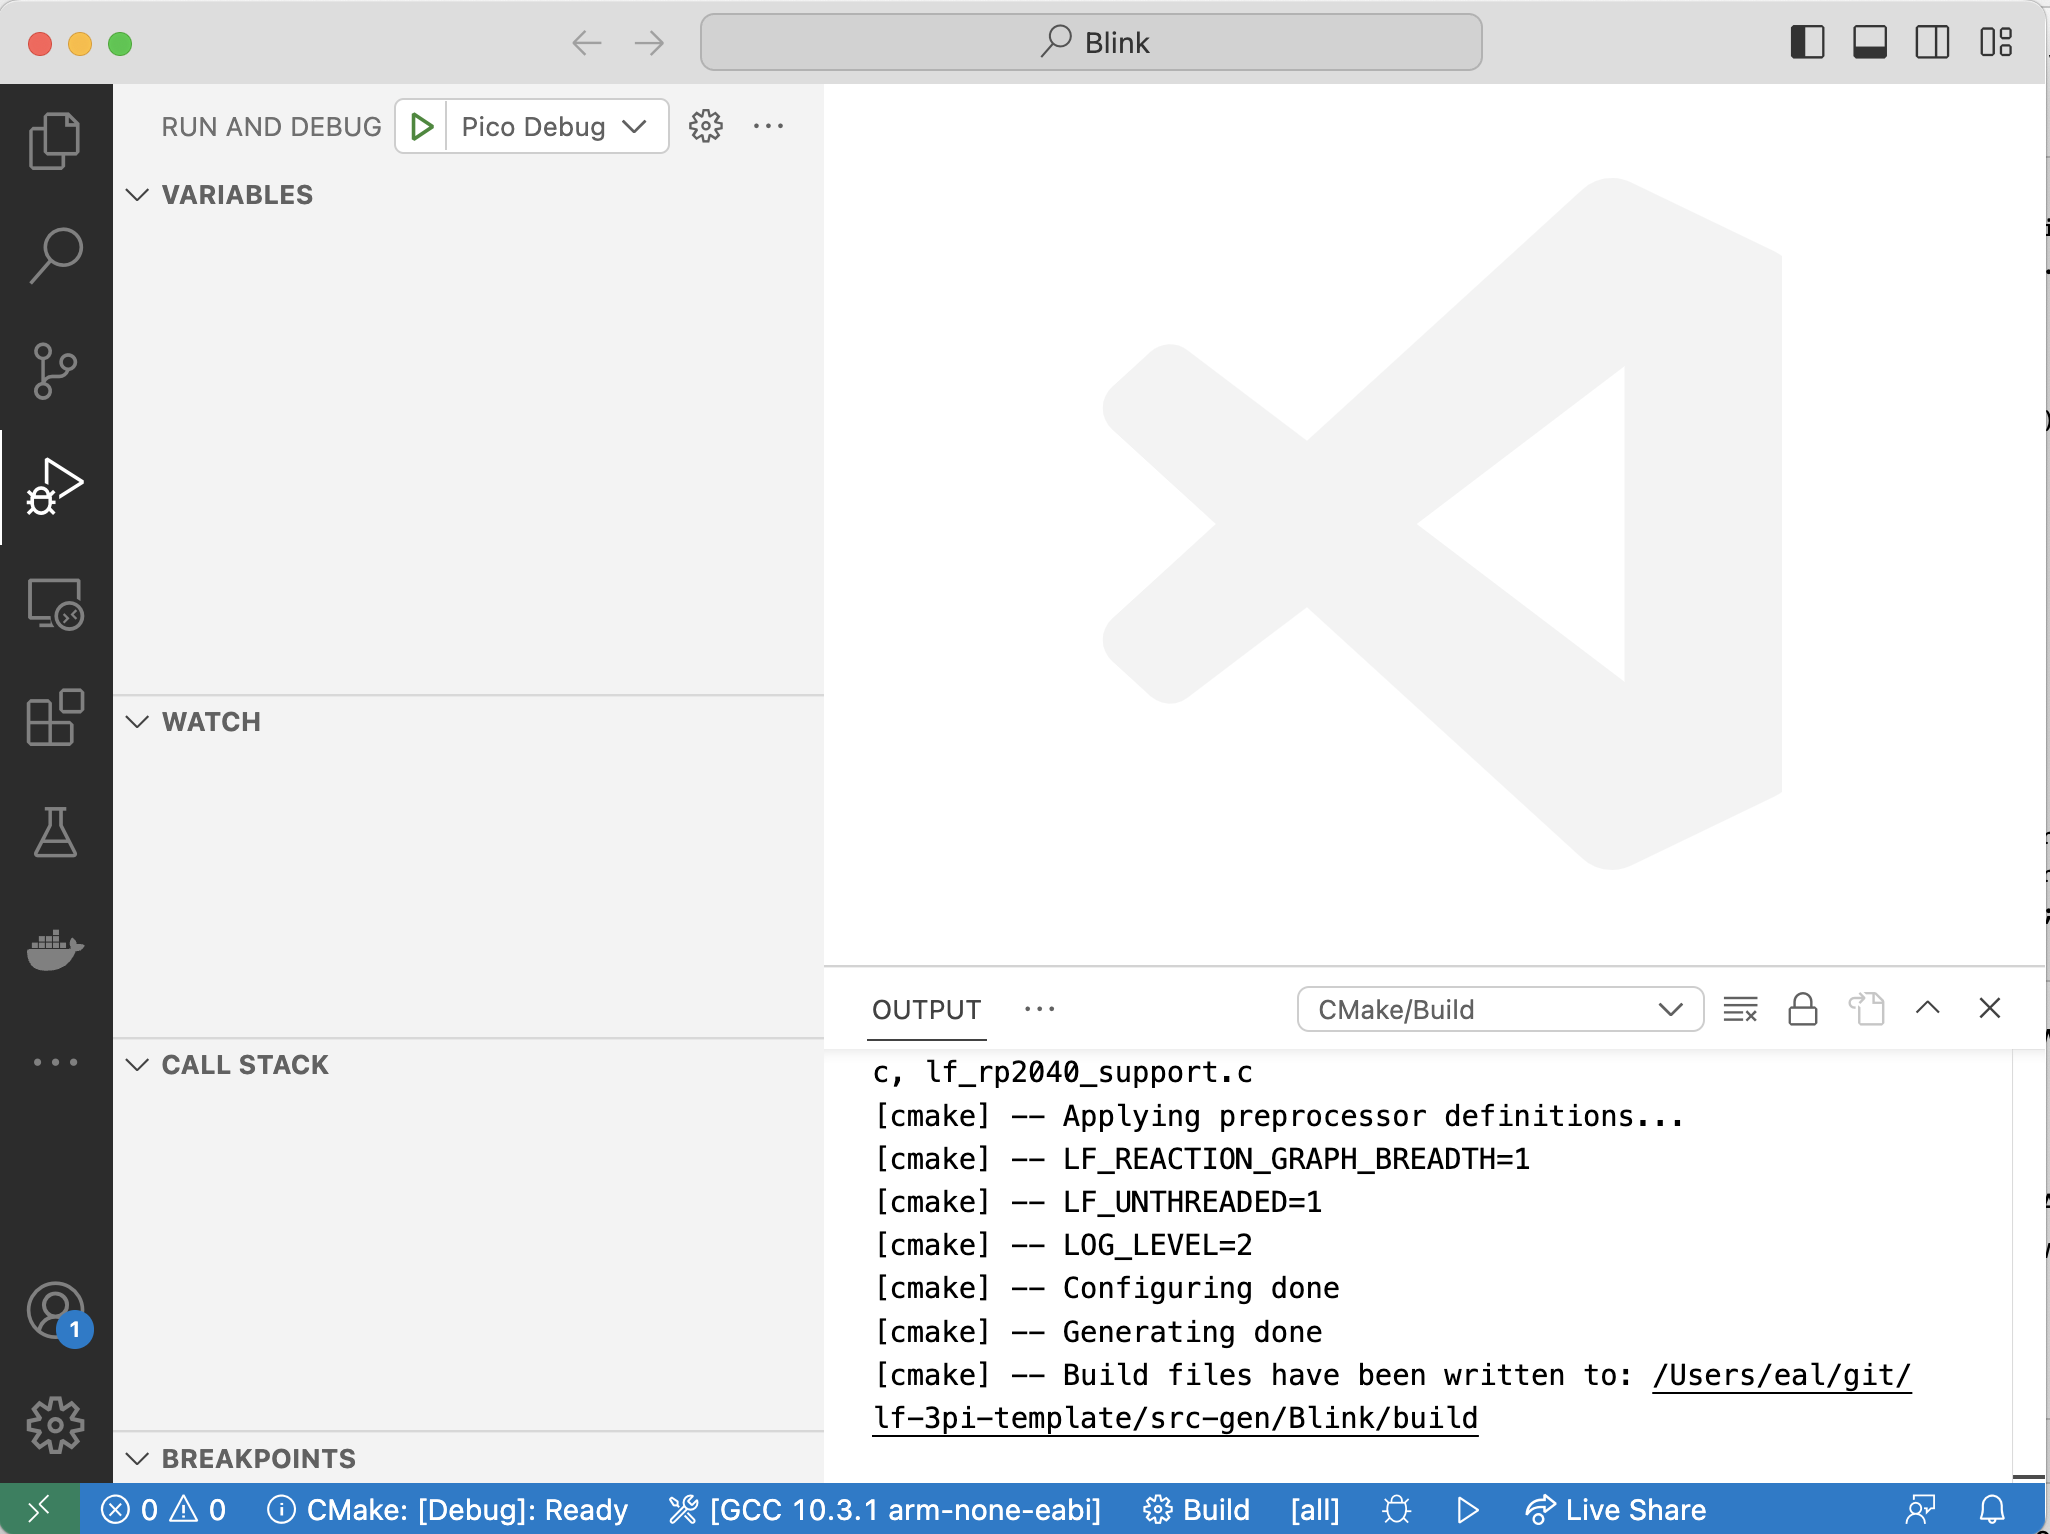The image size is (2050, 1534).
Task: Toggle output scroll lock
Action: tap(1802, 1009)
